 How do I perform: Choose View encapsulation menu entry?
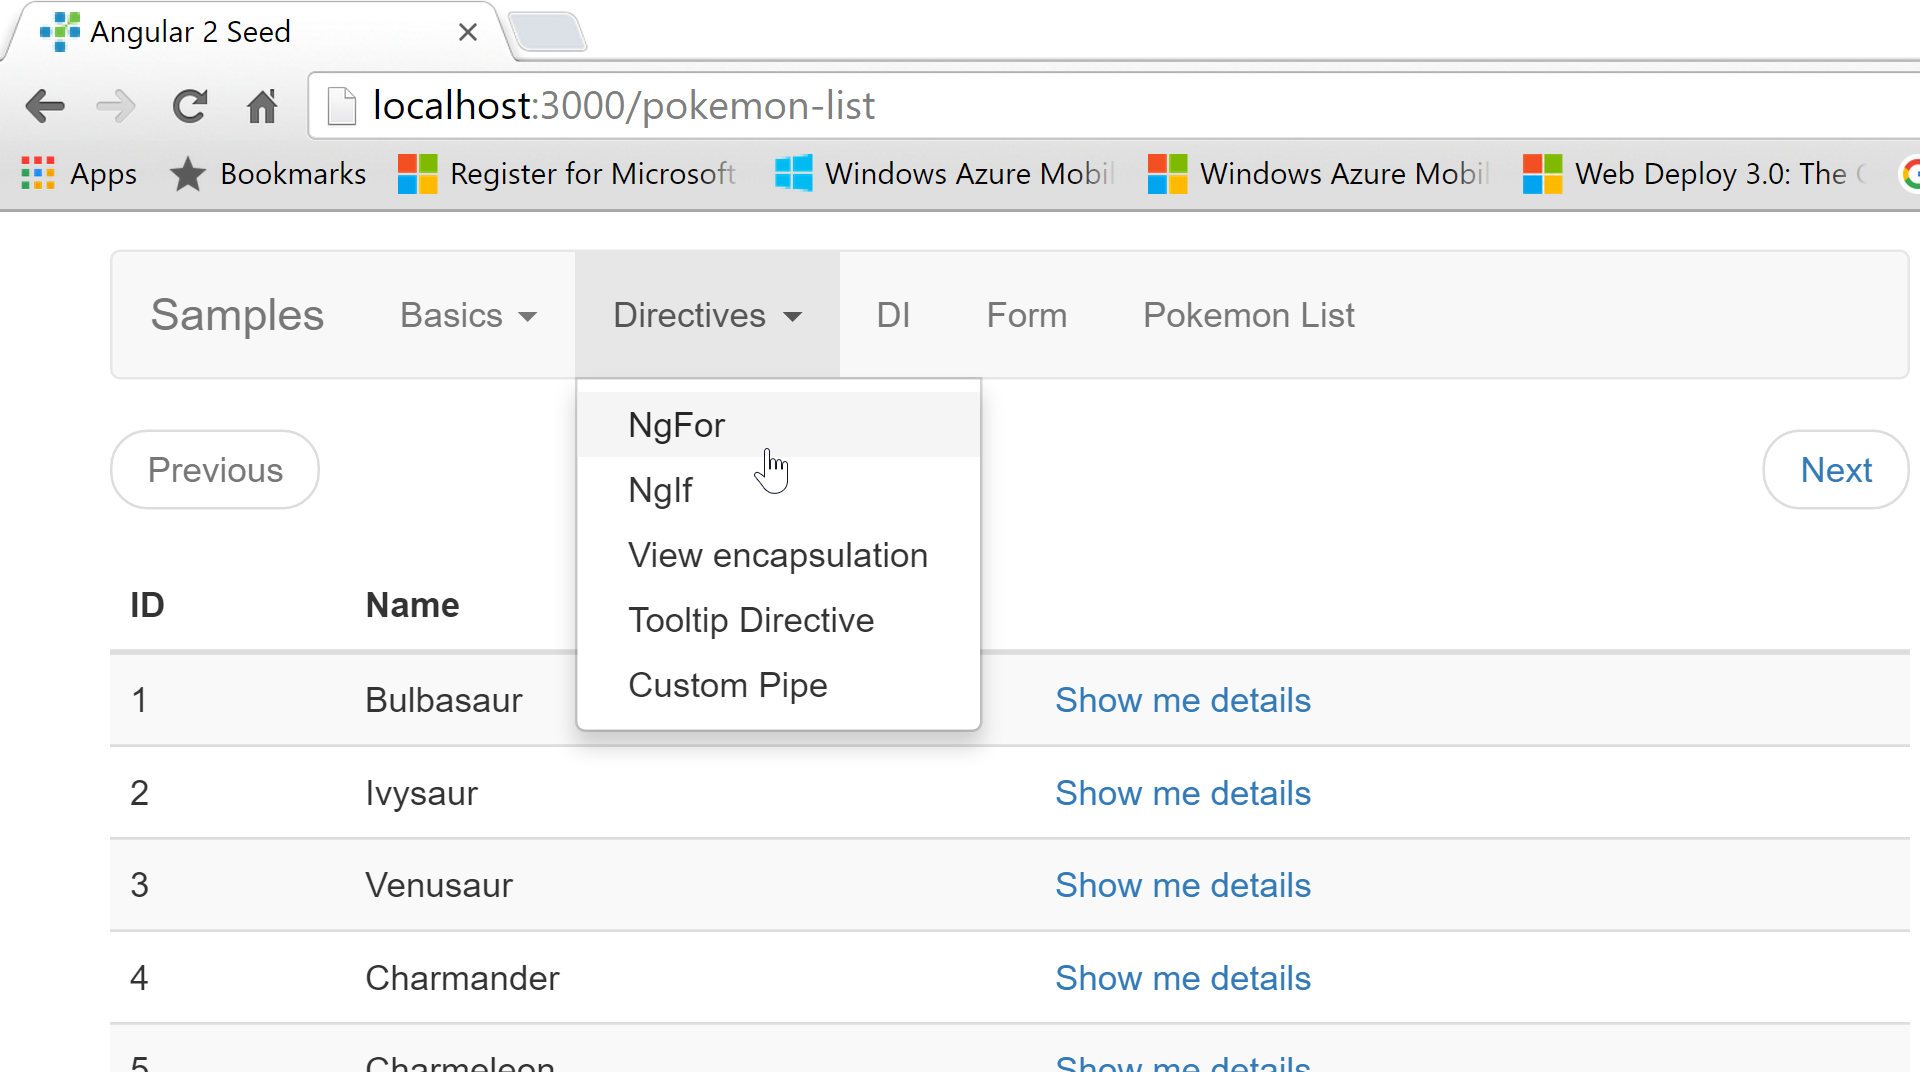[779, 555]
